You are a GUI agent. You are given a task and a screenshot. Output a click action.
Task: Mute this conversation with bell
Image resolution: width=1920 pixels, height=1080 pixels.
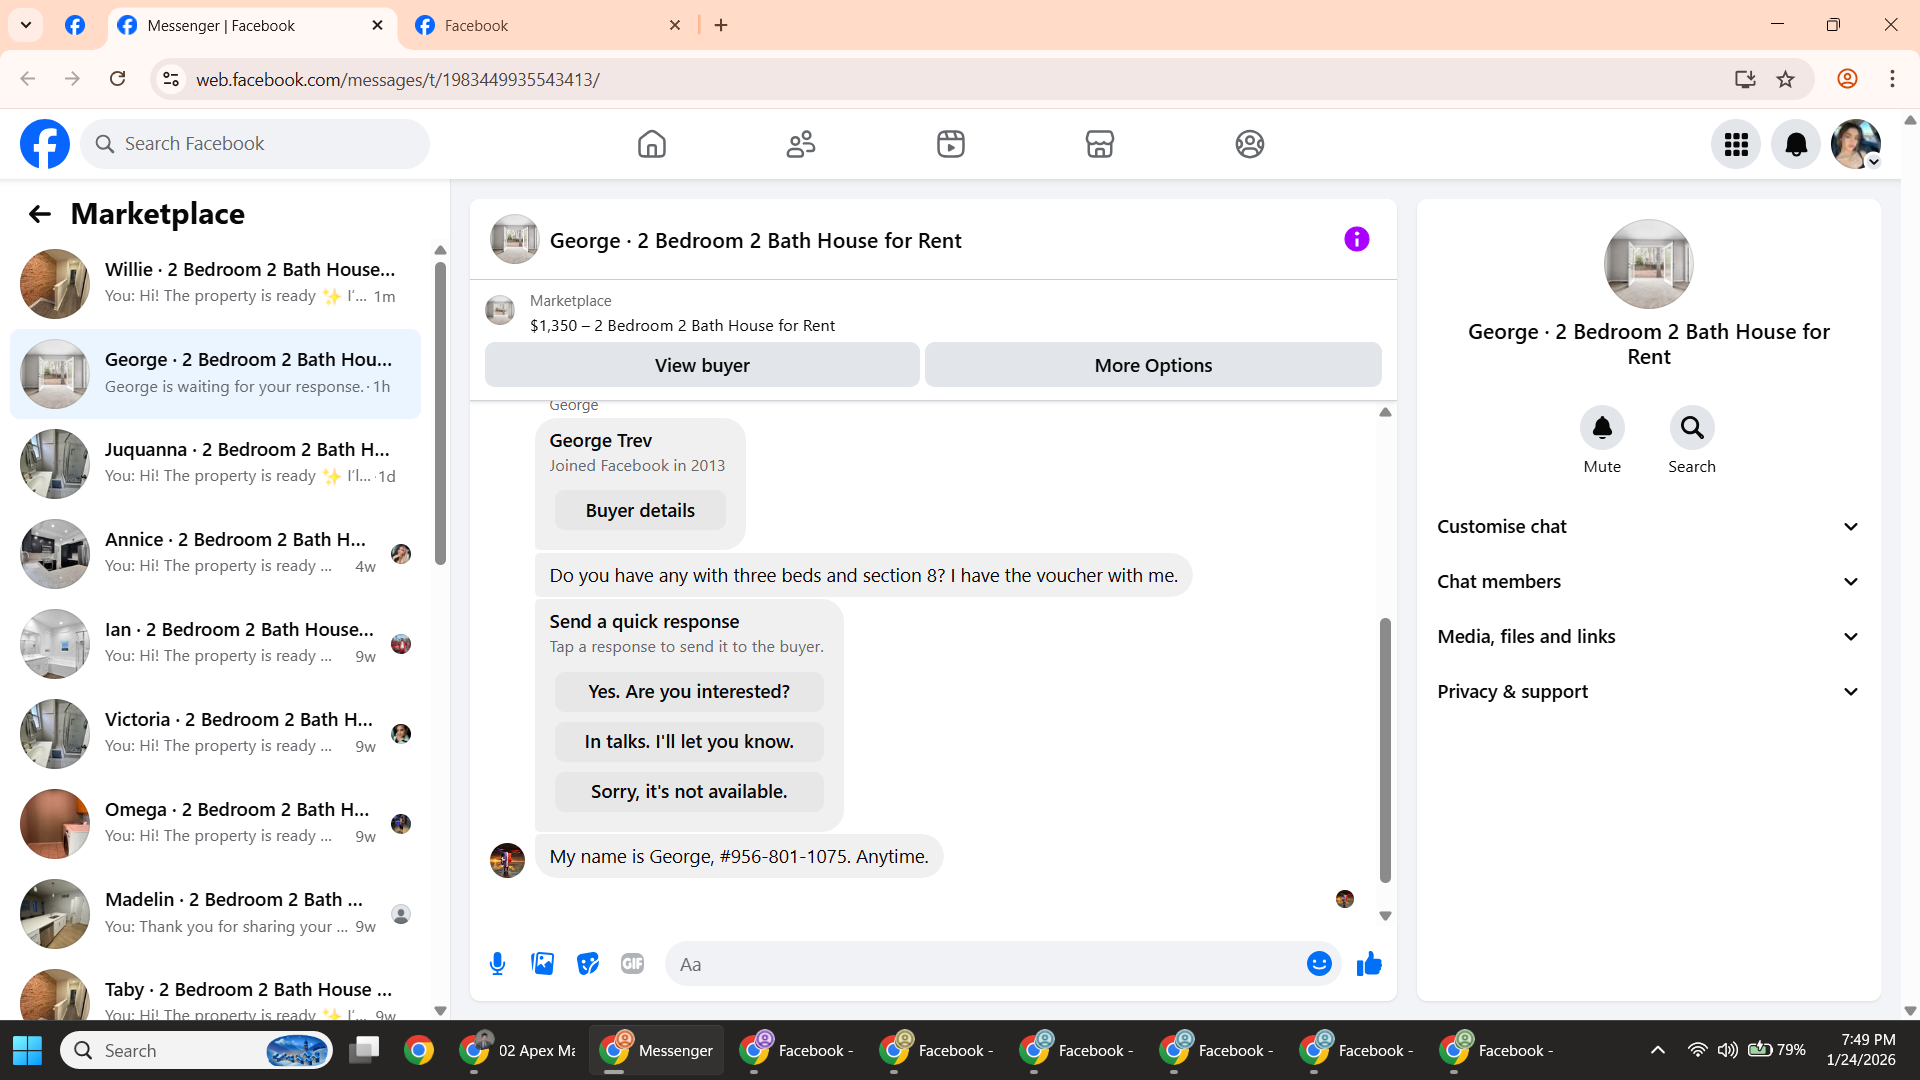click(1601, 428)
